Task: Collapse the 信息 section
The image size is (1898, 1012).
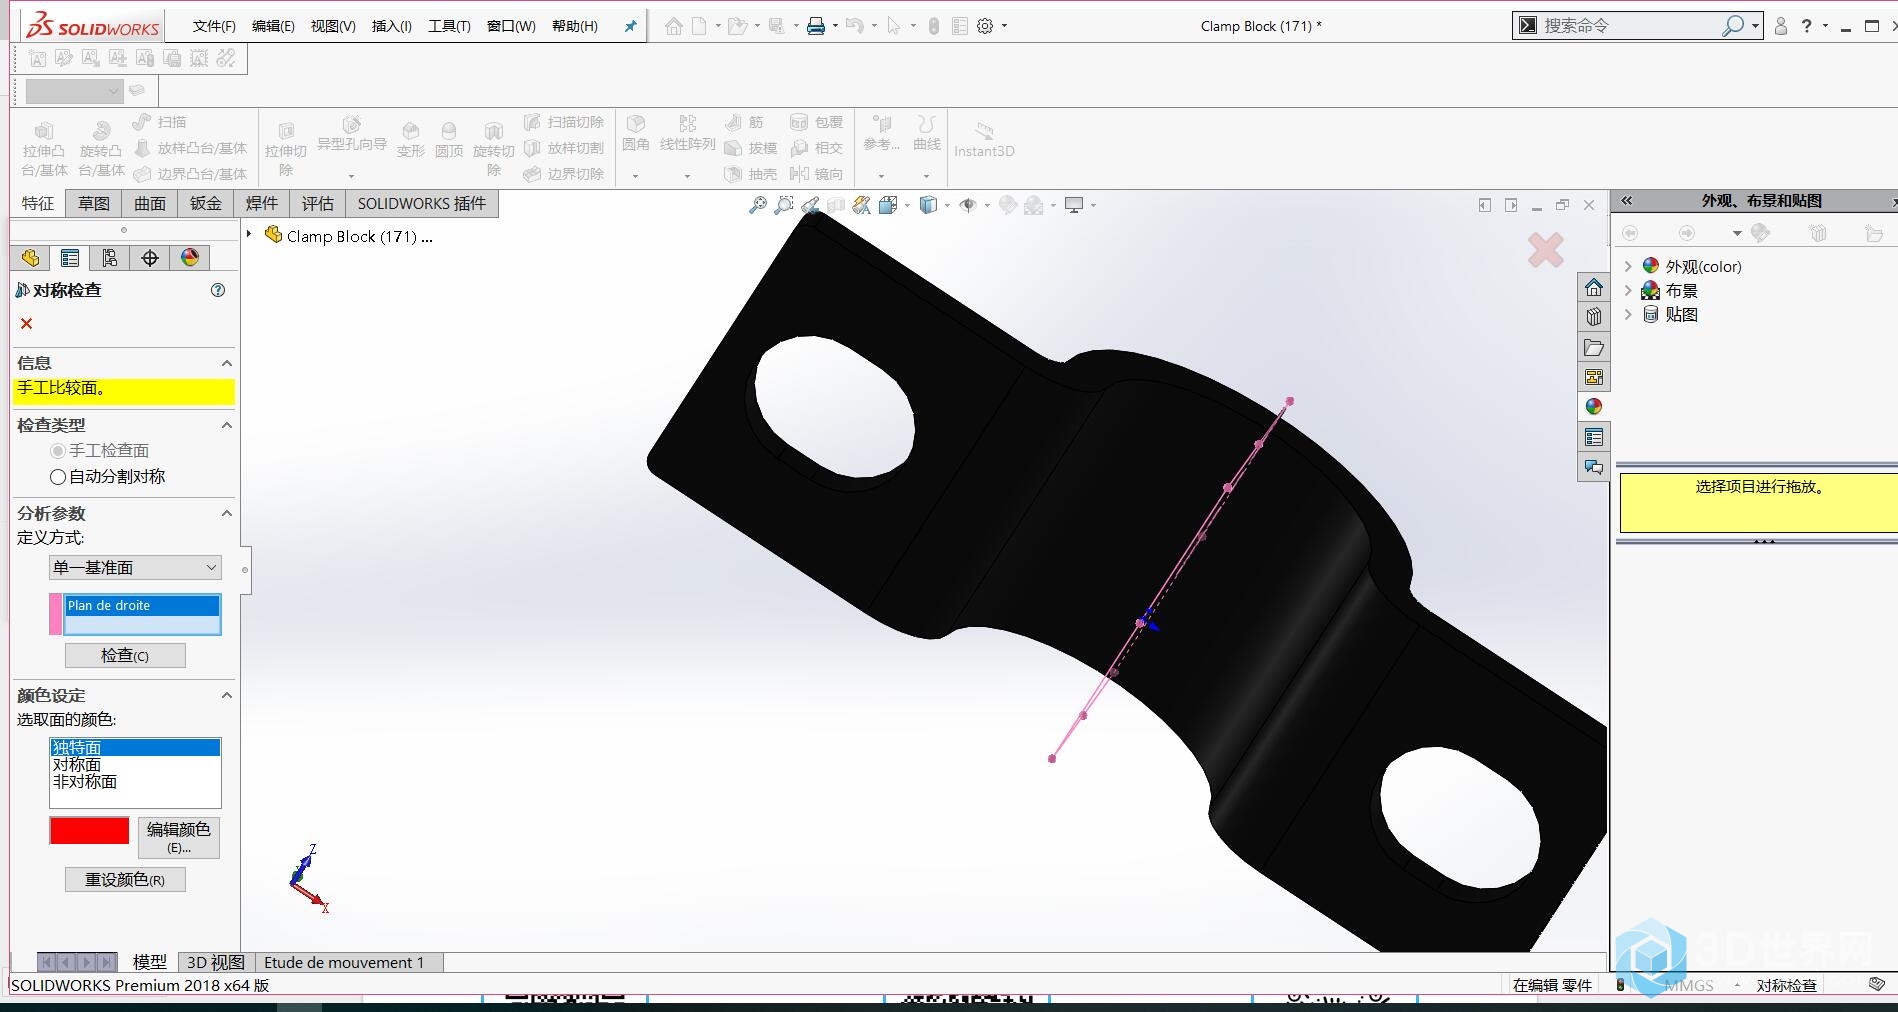Action: pyautogui.click(x=227, y=363)
